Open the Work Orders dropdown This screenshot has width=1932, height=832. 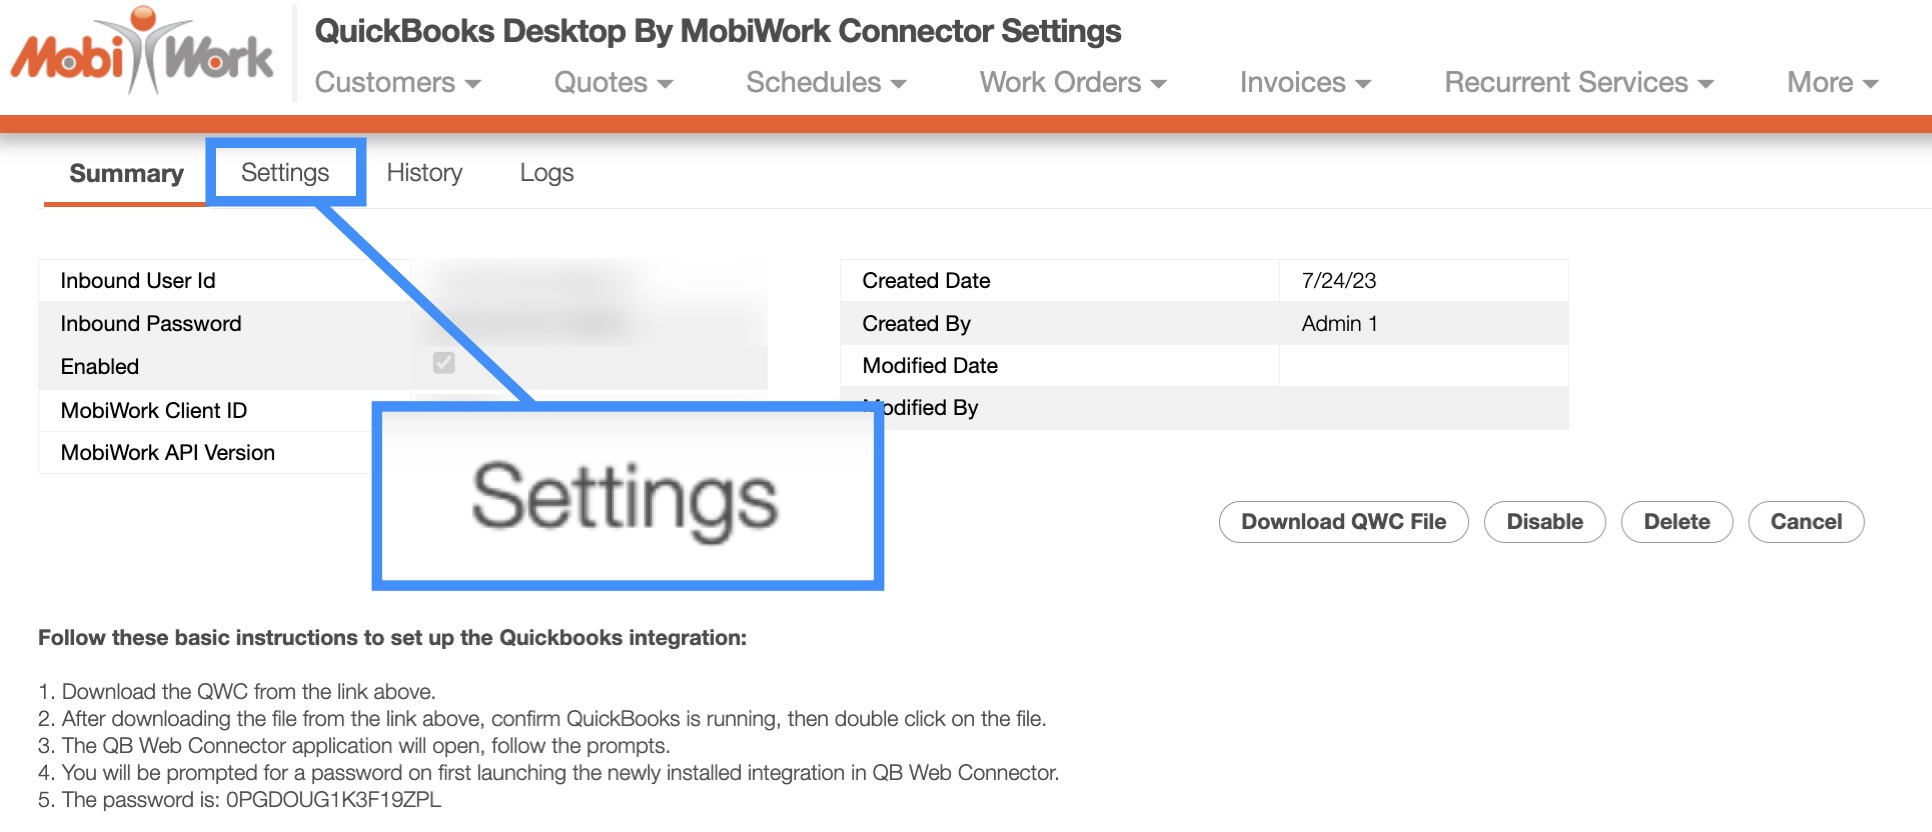[1072, 83]
